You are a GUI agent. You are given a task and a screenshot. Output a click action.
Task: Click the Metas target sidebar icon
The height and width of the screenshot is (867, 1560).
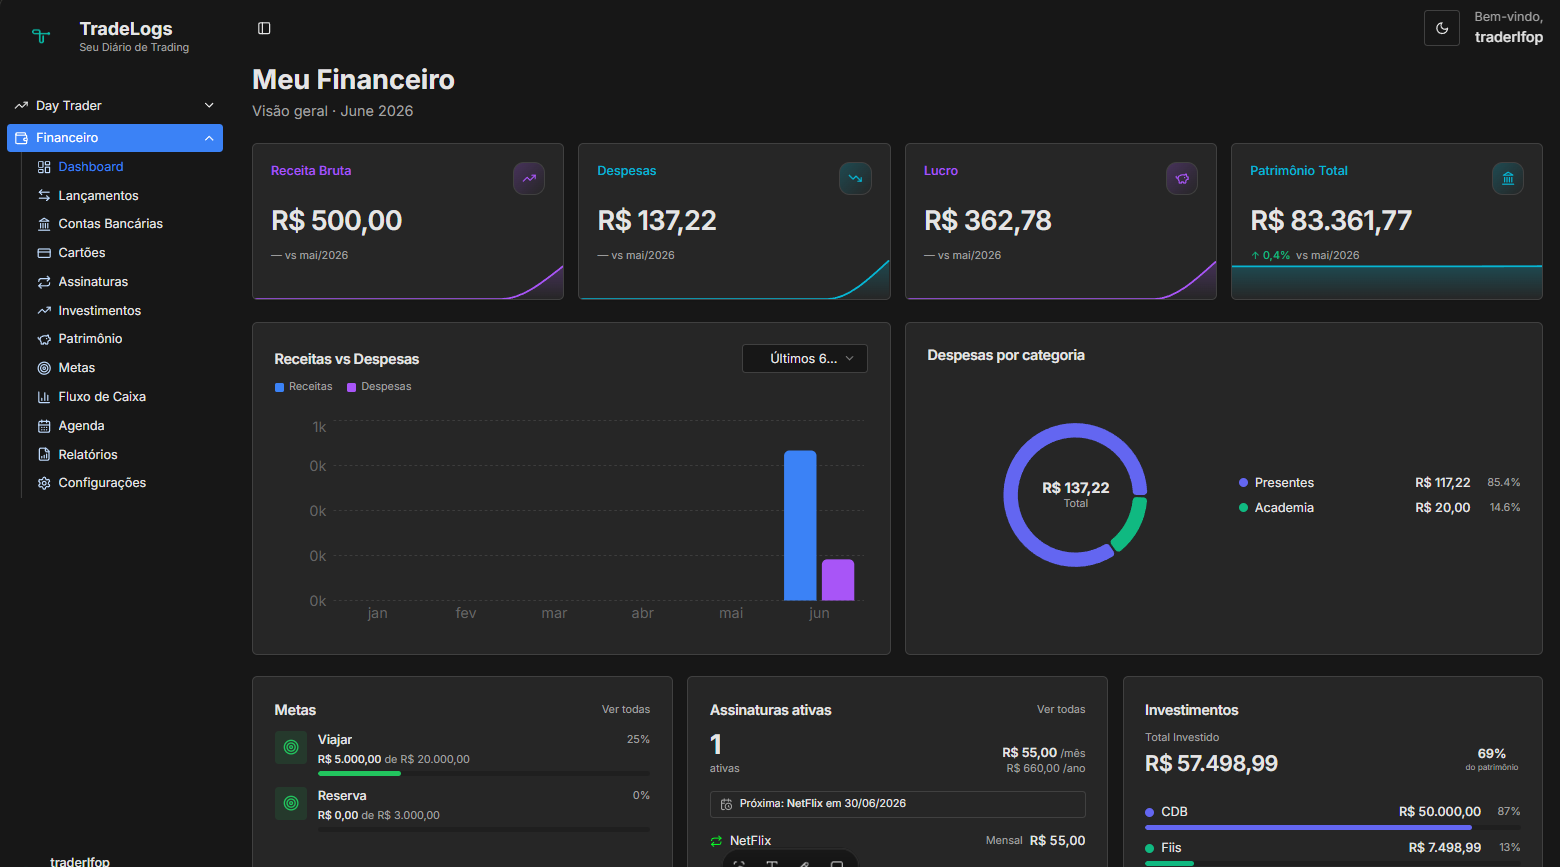(x=44, y=368)
